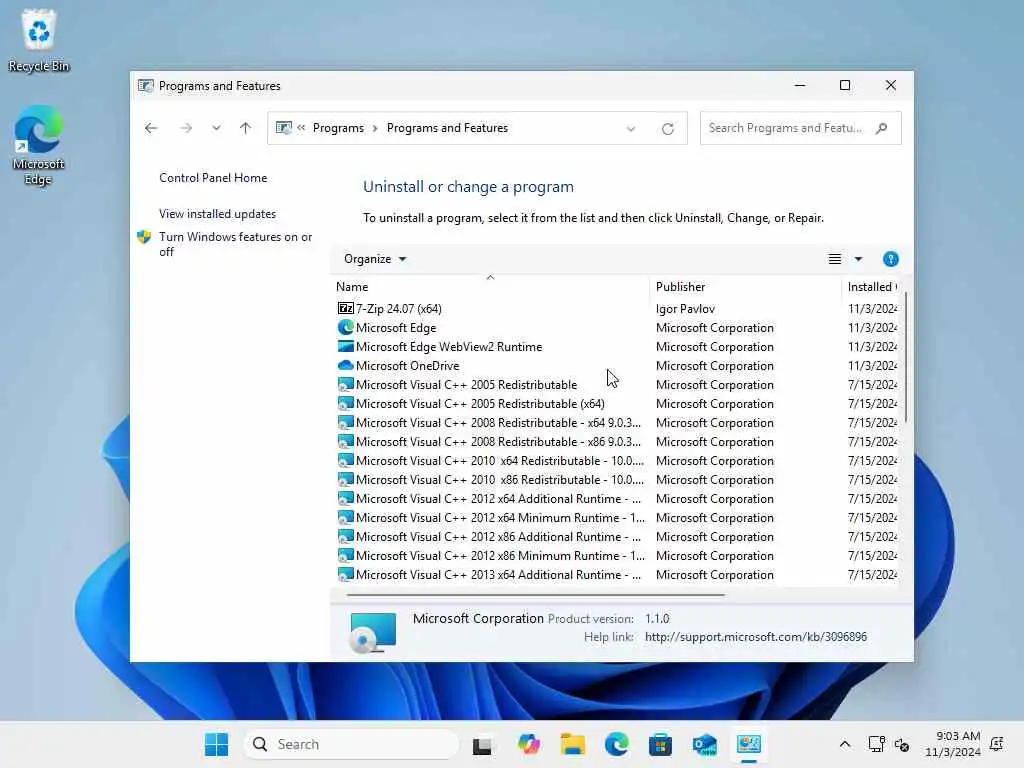Screen dimensions: 1024x768
Task: Launch Copilot from the taskbar
Action: [528, 744]
